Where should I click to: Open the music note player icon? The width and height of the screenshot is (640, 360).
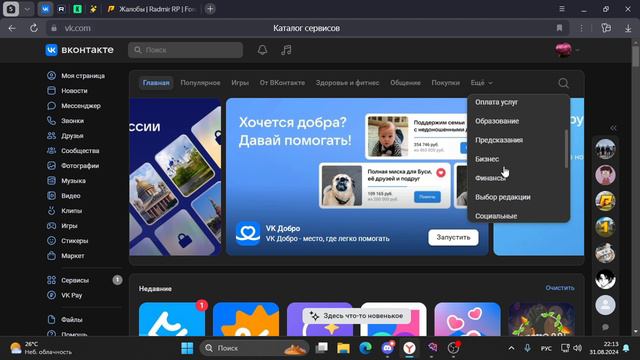pyautogui.click(x=286, y=50)
